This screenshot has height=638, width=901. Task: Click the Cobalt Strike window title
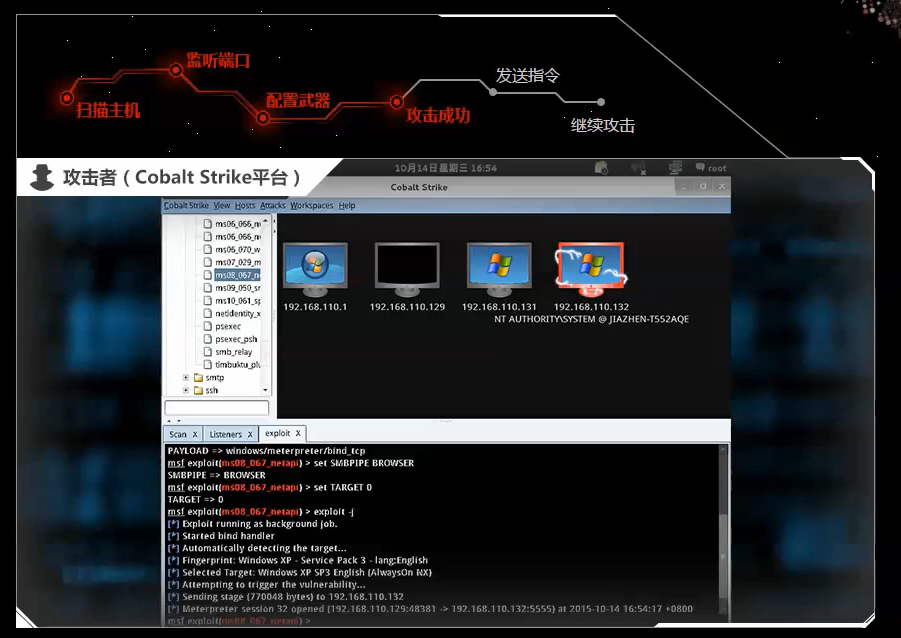419,187
